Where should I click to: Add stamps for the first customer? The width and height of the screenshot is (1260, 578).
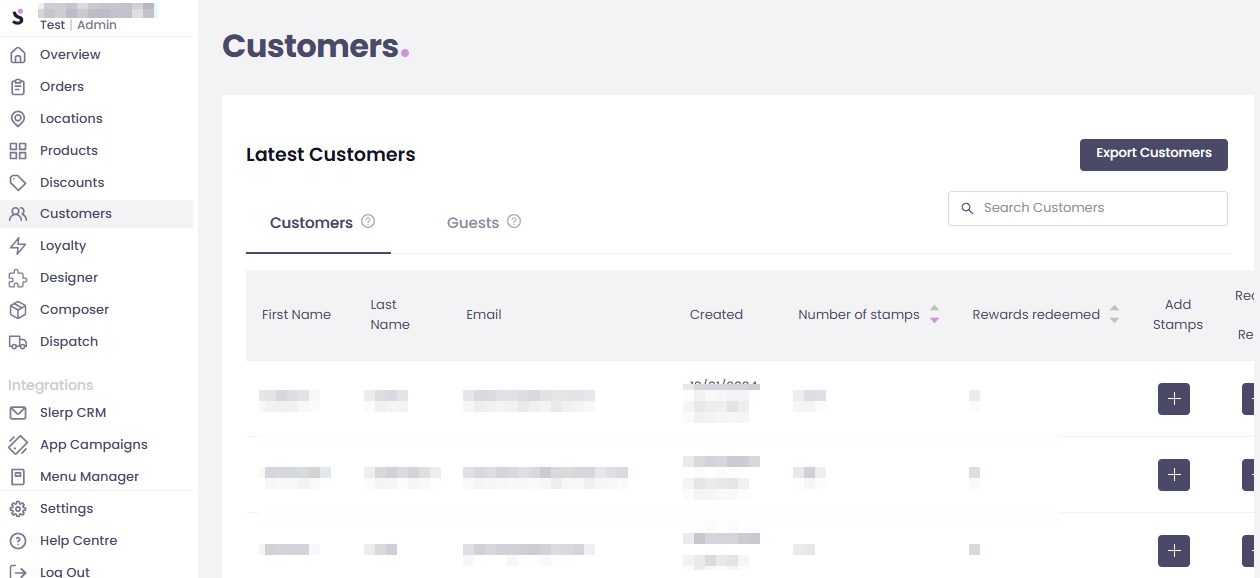[x=1174, y=399]
